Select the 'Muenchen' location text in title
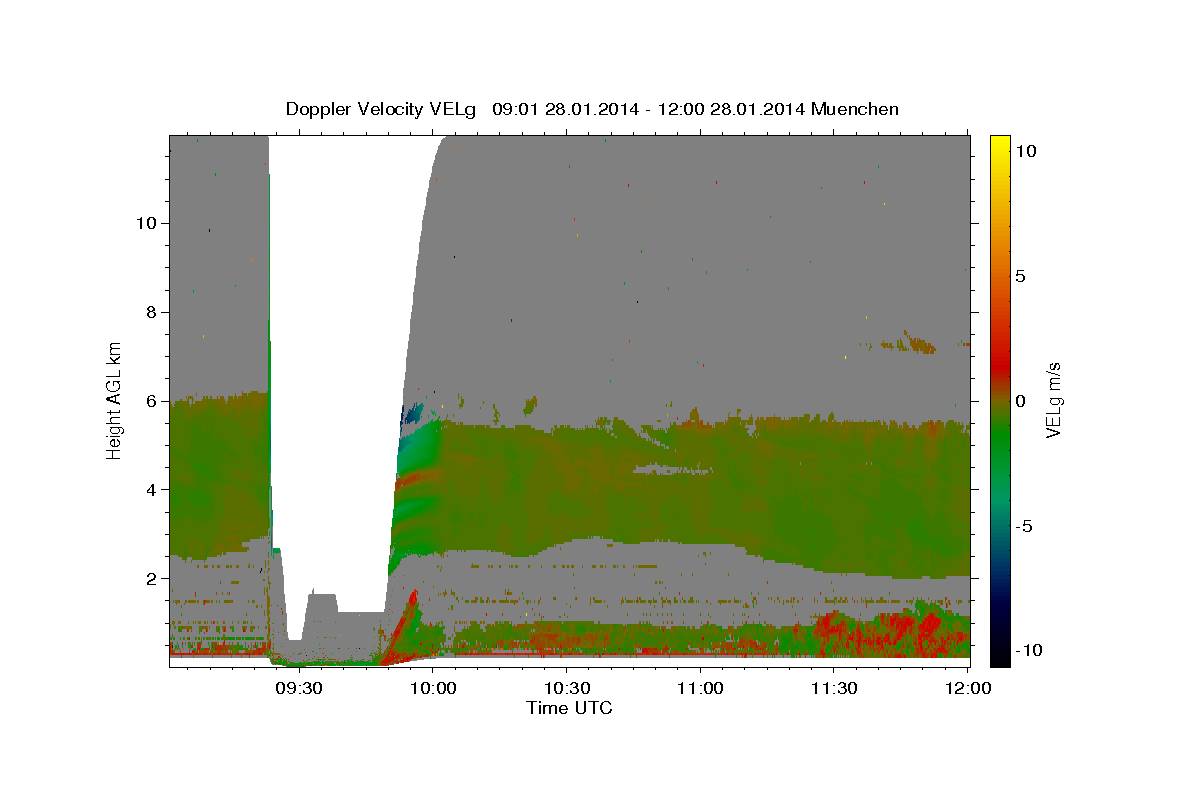The width and height of the screenshot is (1200, 800). tap(855, 108)
